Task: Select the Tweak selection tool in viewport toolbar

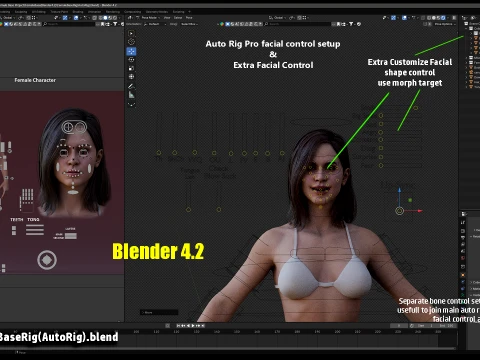Action: click(x=131, y=33)
